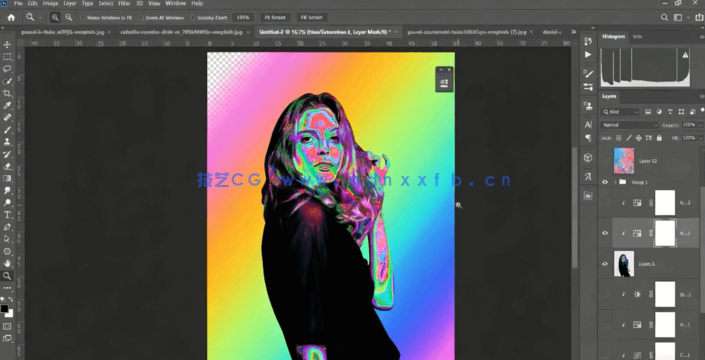Hide Layer 1 using its eye icon

605,264
